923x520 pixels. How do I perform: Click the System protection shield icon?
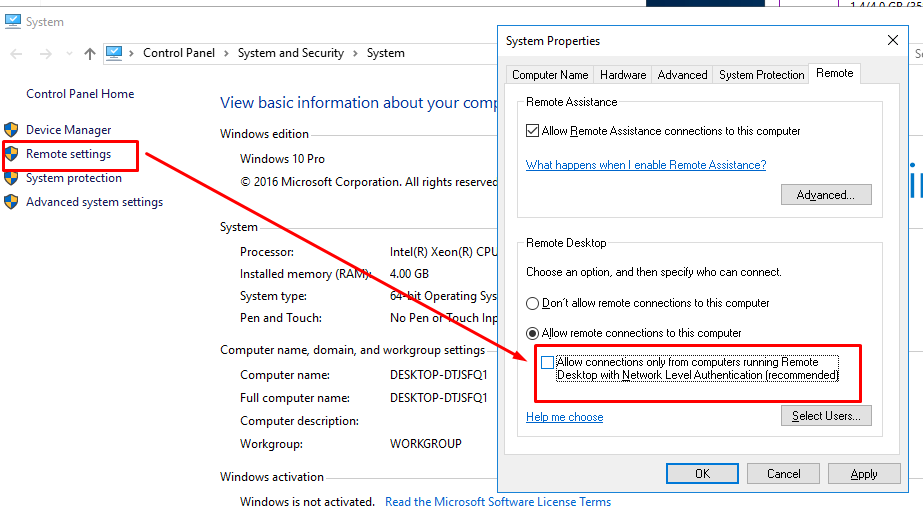[11, 178]
